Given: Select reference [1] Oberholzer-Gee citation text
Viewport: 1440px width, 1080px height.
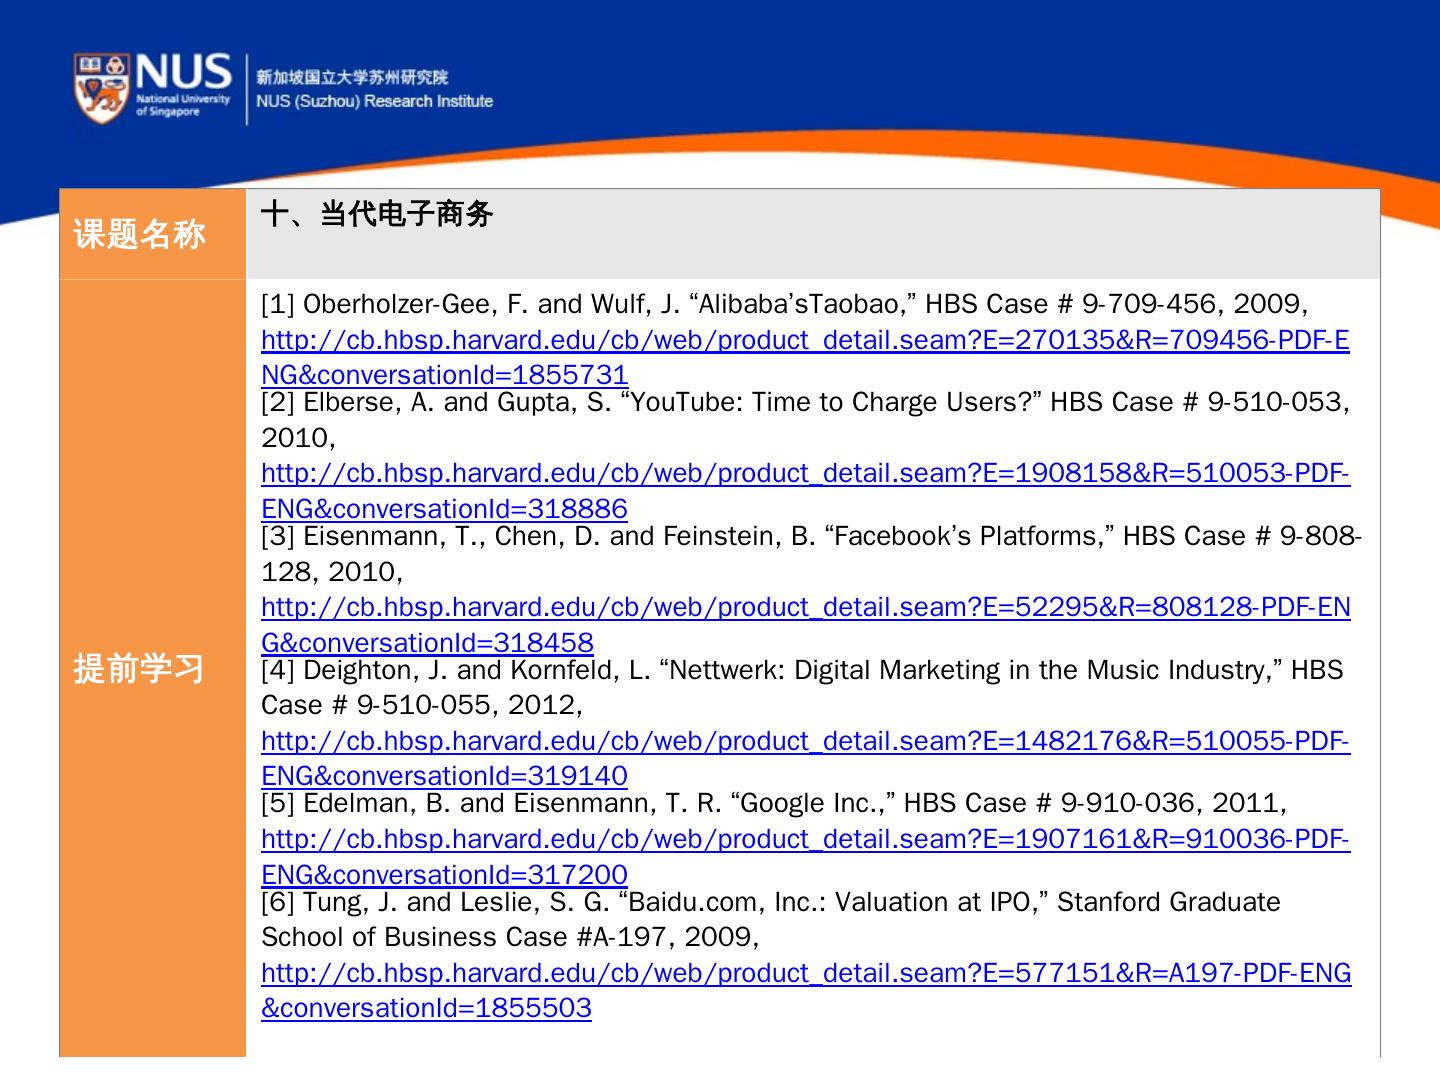Looking at the screenshot, I should tap(785, 303).
